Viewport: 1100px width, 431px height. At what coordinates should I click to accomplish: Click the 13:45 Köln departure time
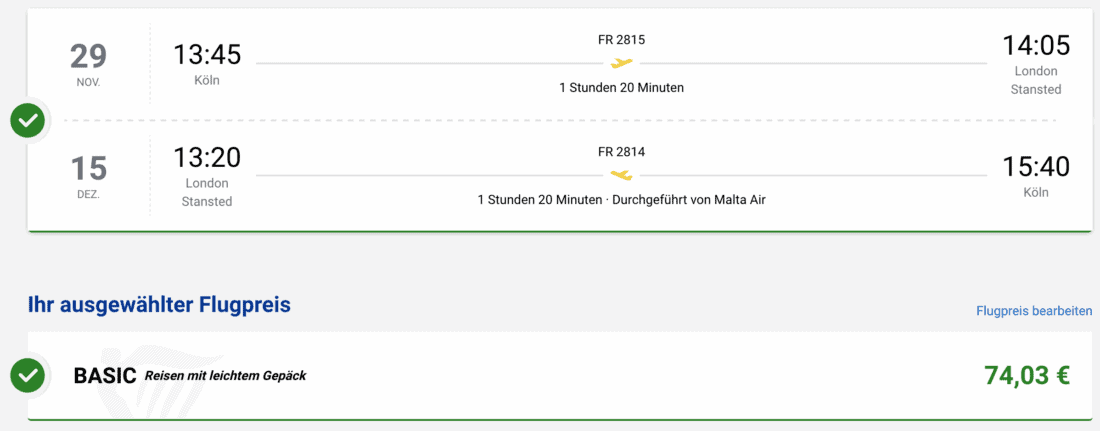point(207,54)
